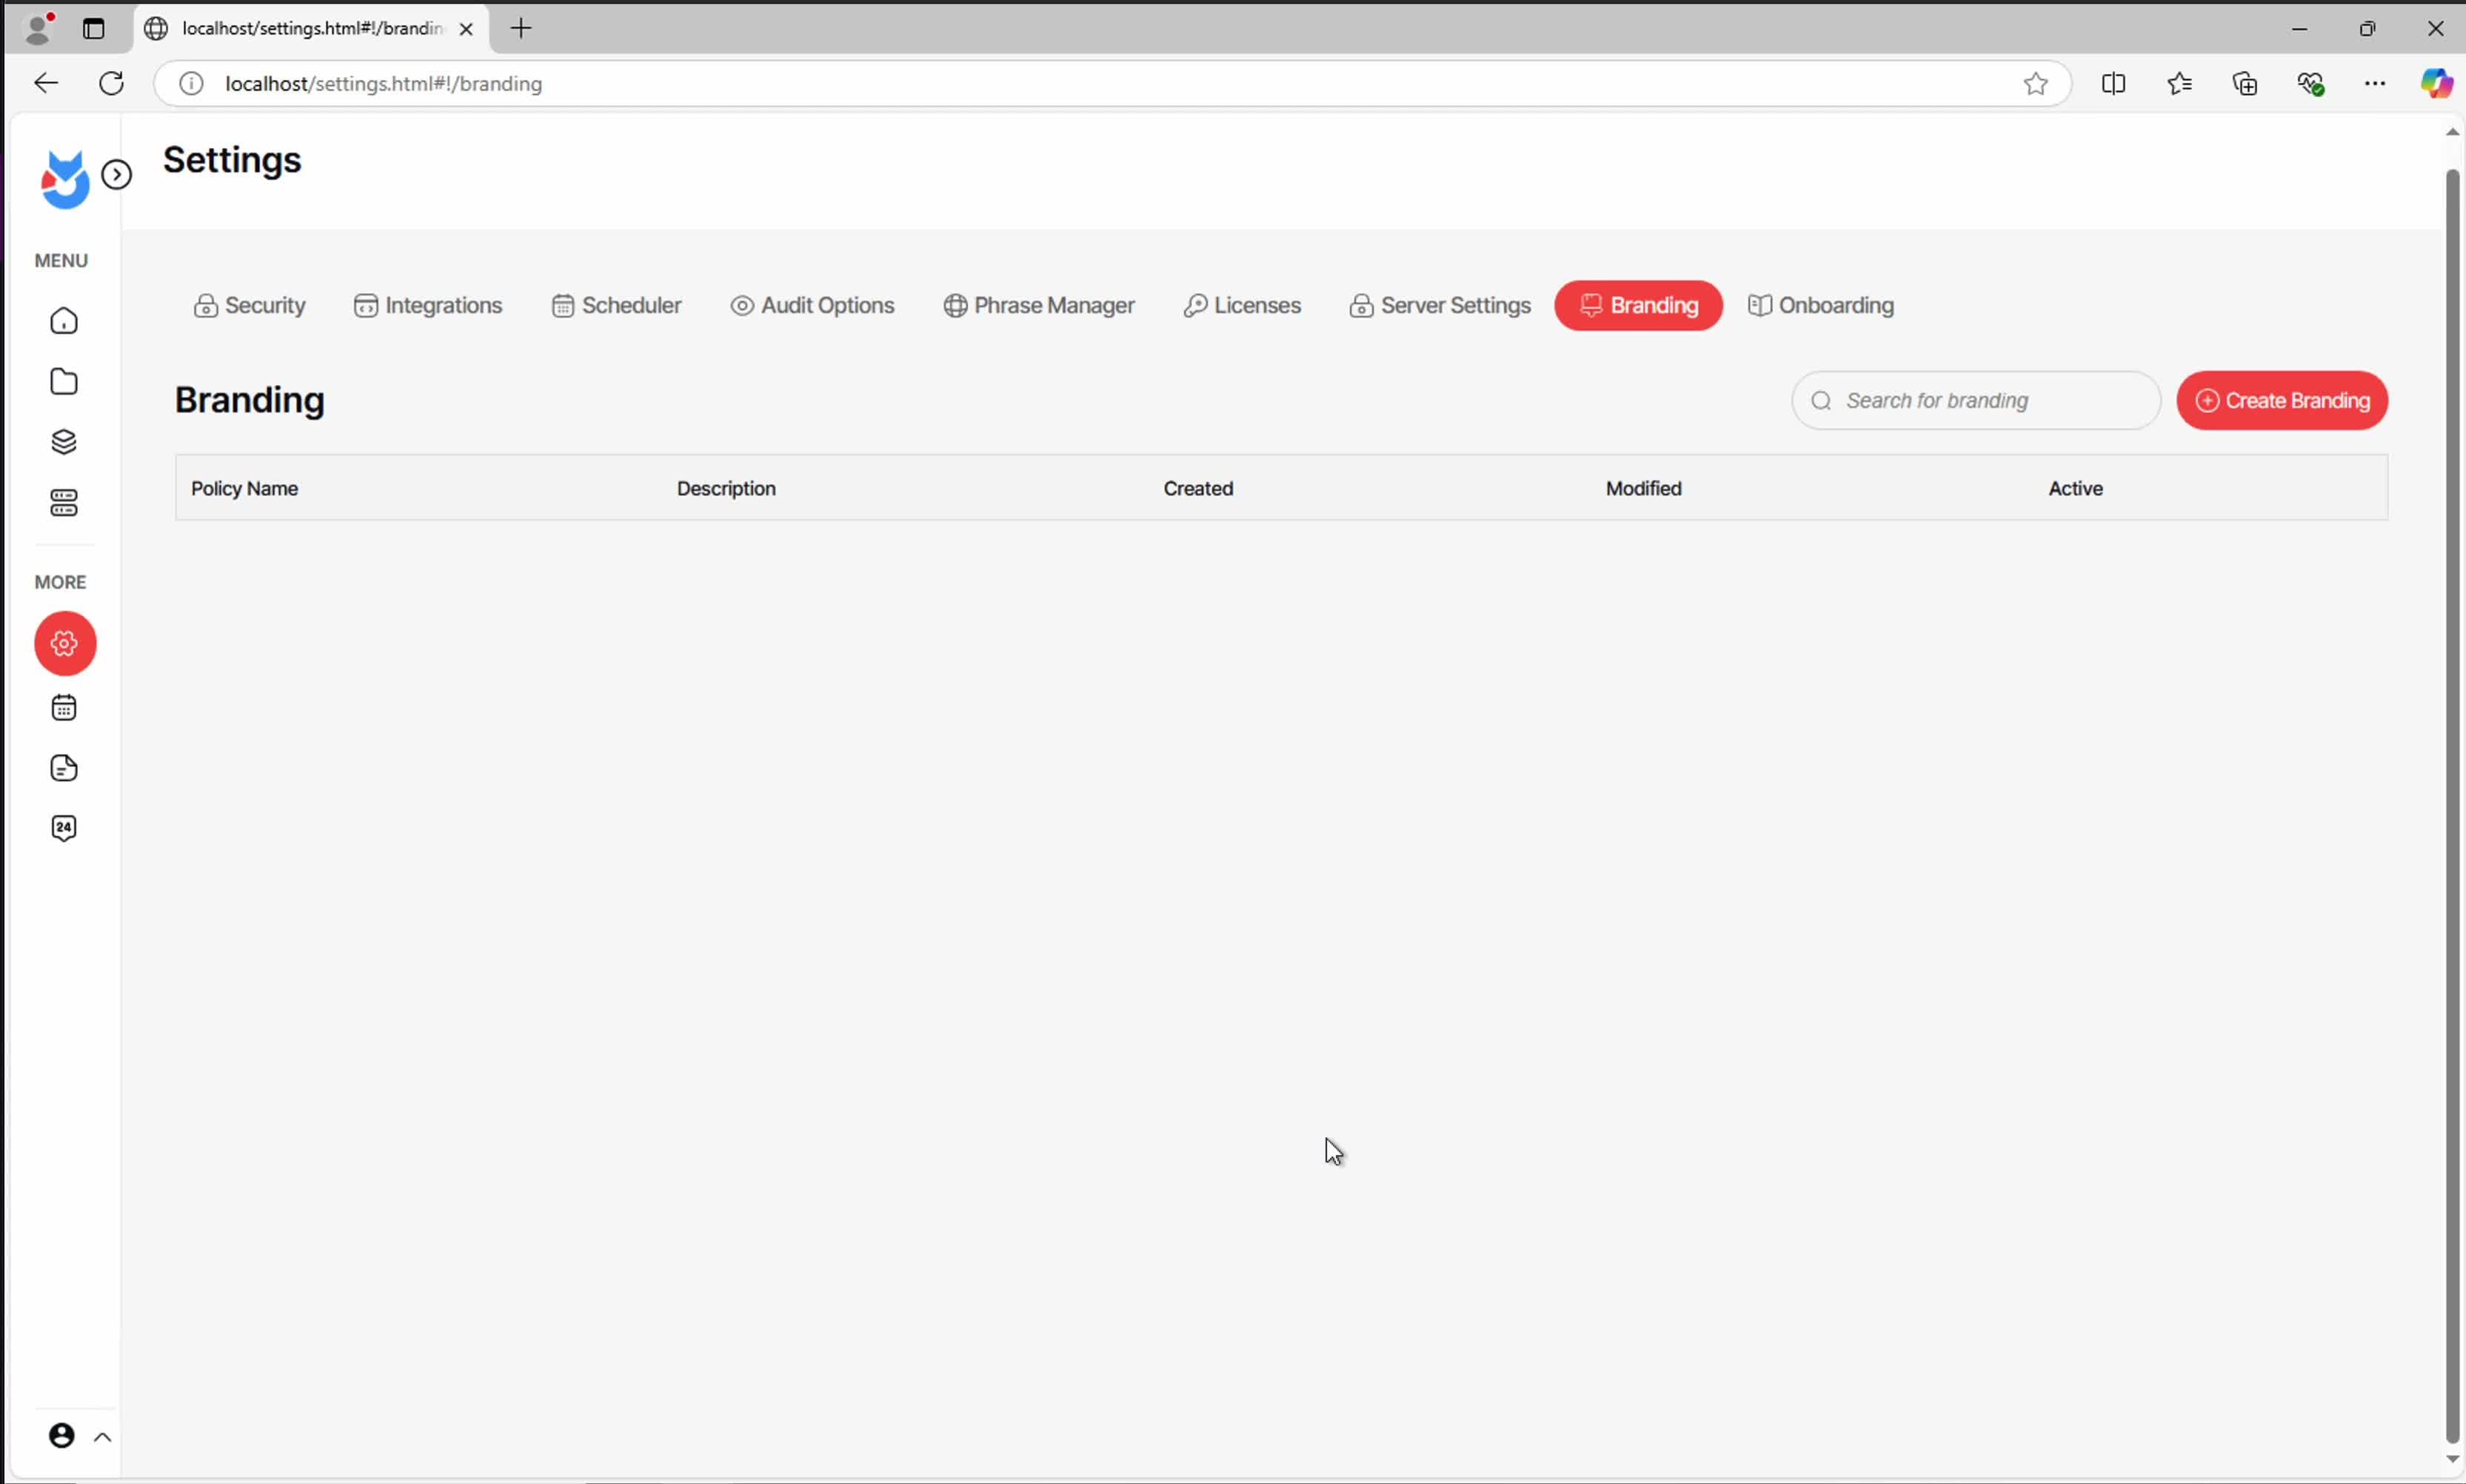
Task: Open the folder icon in sidebar menu
Action: [64, 382]
